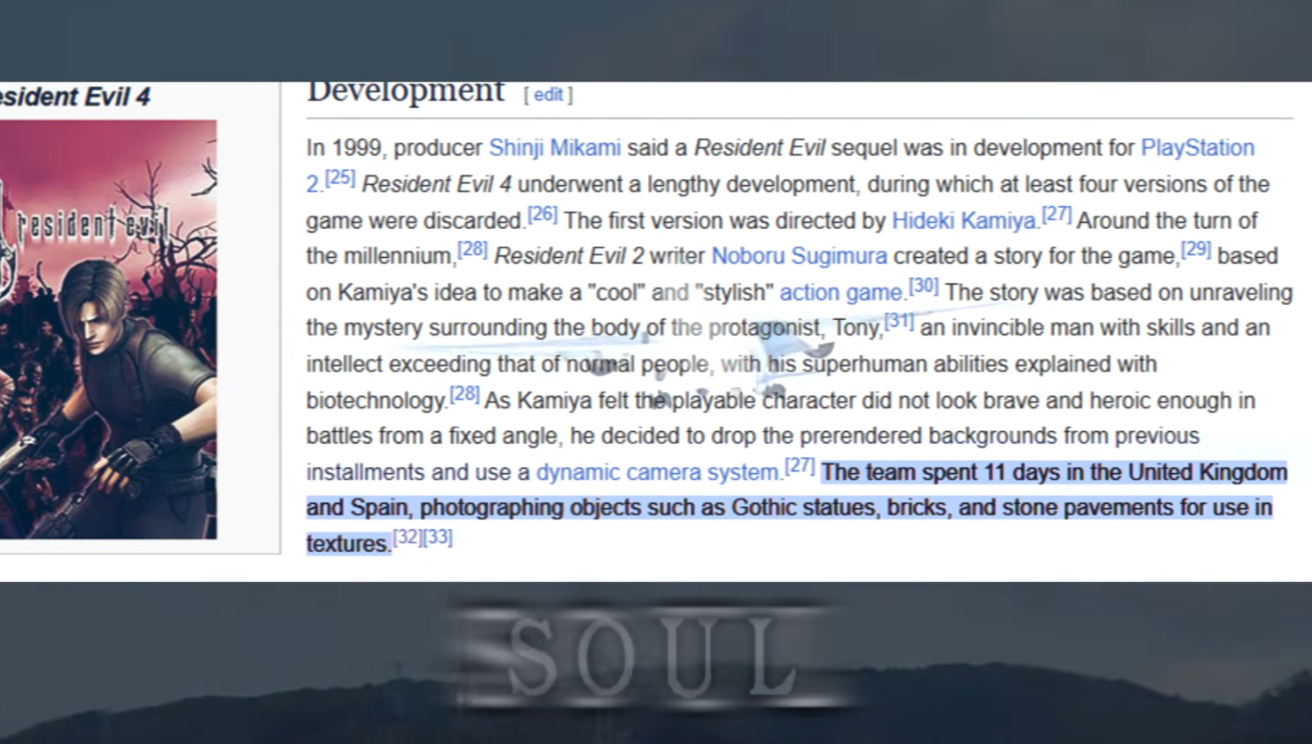The image size is (1312, 744).
Task: Click the highlighted words United Kingdom
Action: [1208, 472]
